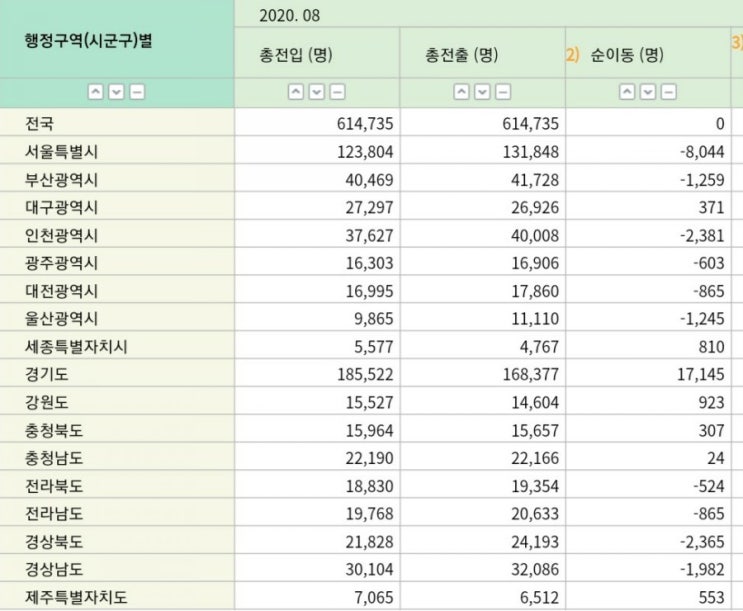This screenshot has width=743, height=611.
Task: Click 충청남도 순이동 value 24
Action: click(x=716, y=458)
